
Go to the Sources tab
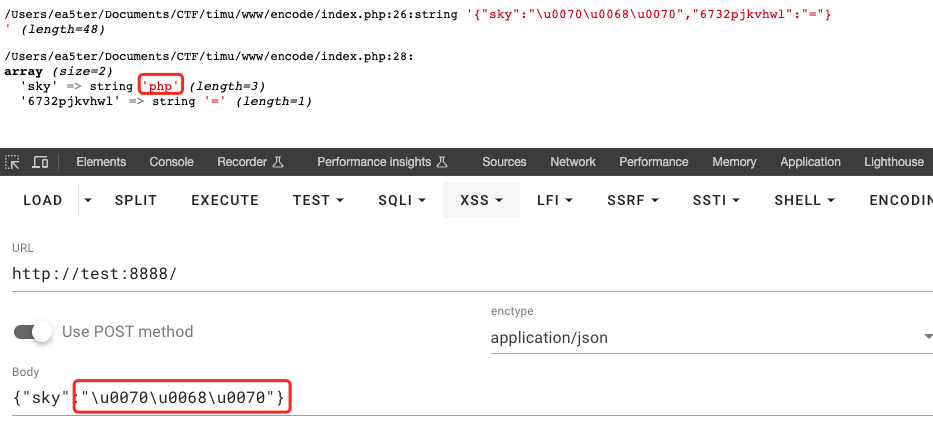click(x=504, y=162)
